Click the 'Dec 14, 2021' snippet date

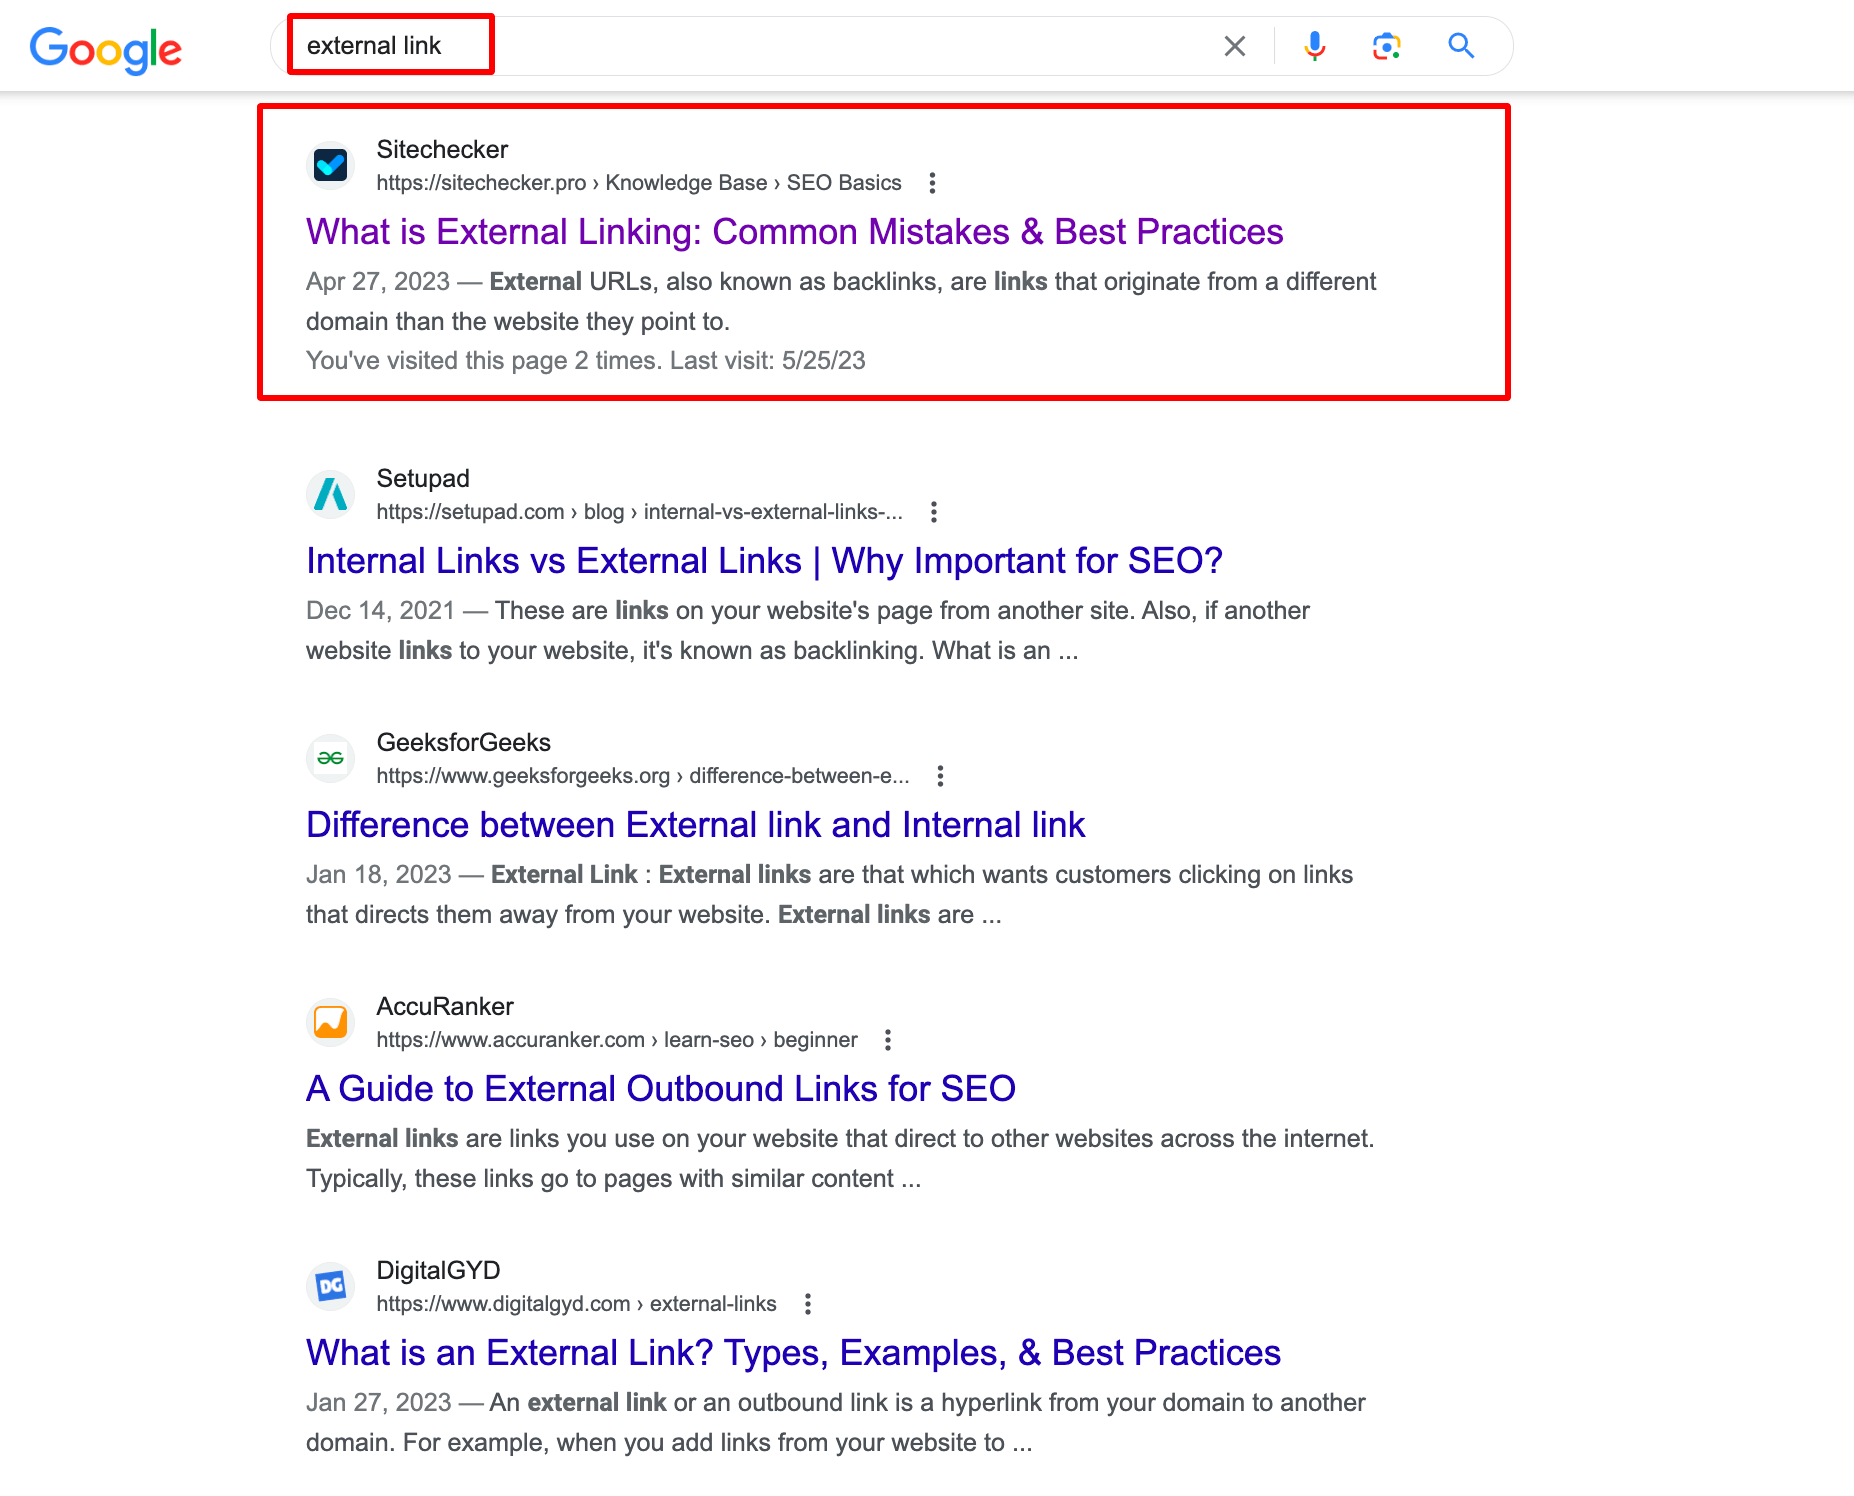[x=380, y=611]
